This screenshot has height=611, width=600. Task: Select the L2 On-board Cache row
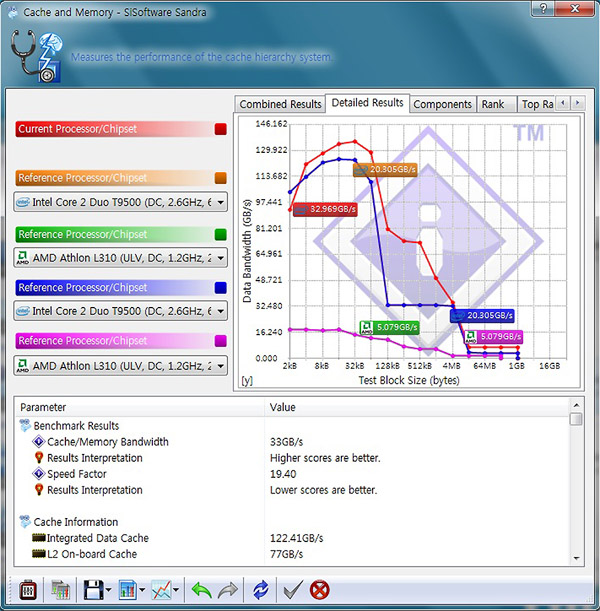click(292, 554)
